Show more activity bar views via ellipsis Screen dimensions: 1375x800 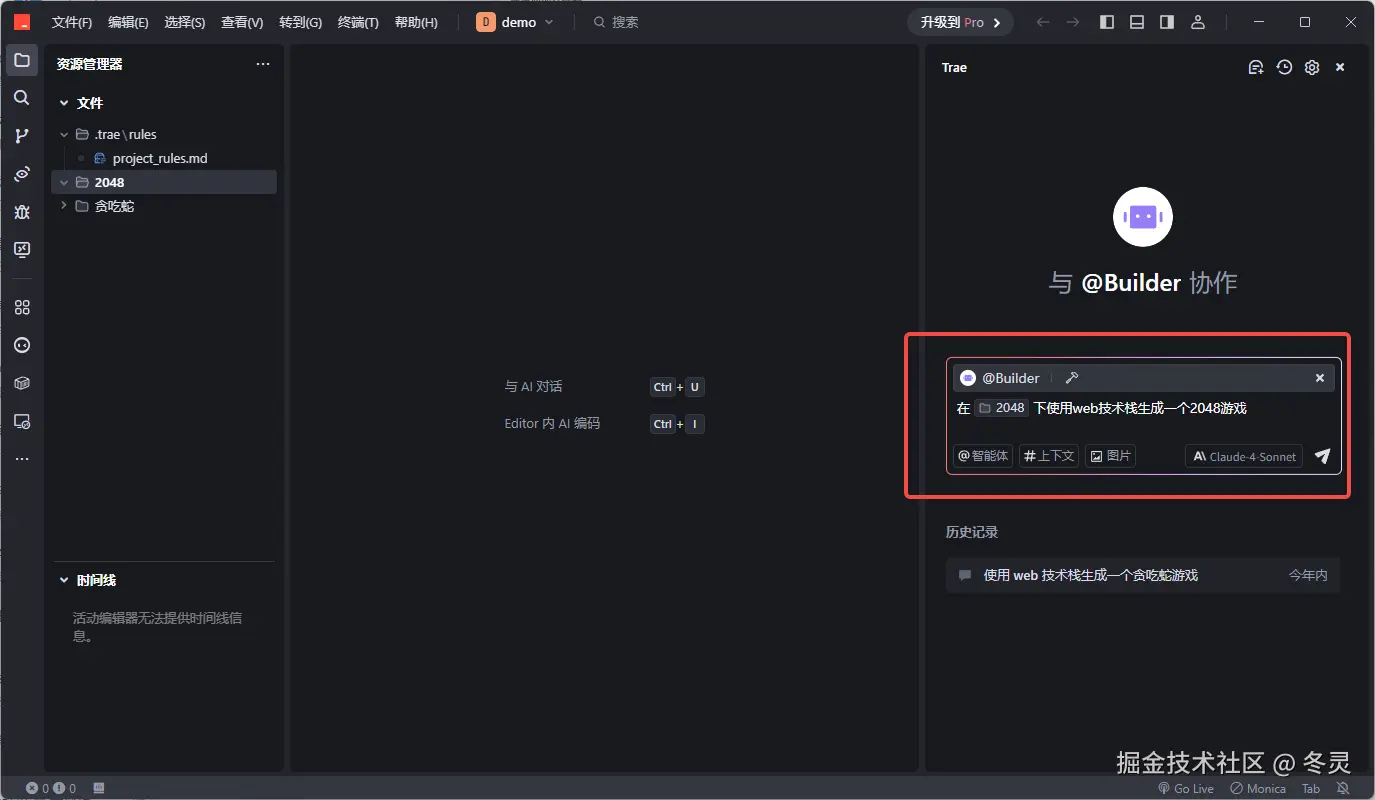pos(22,459)
